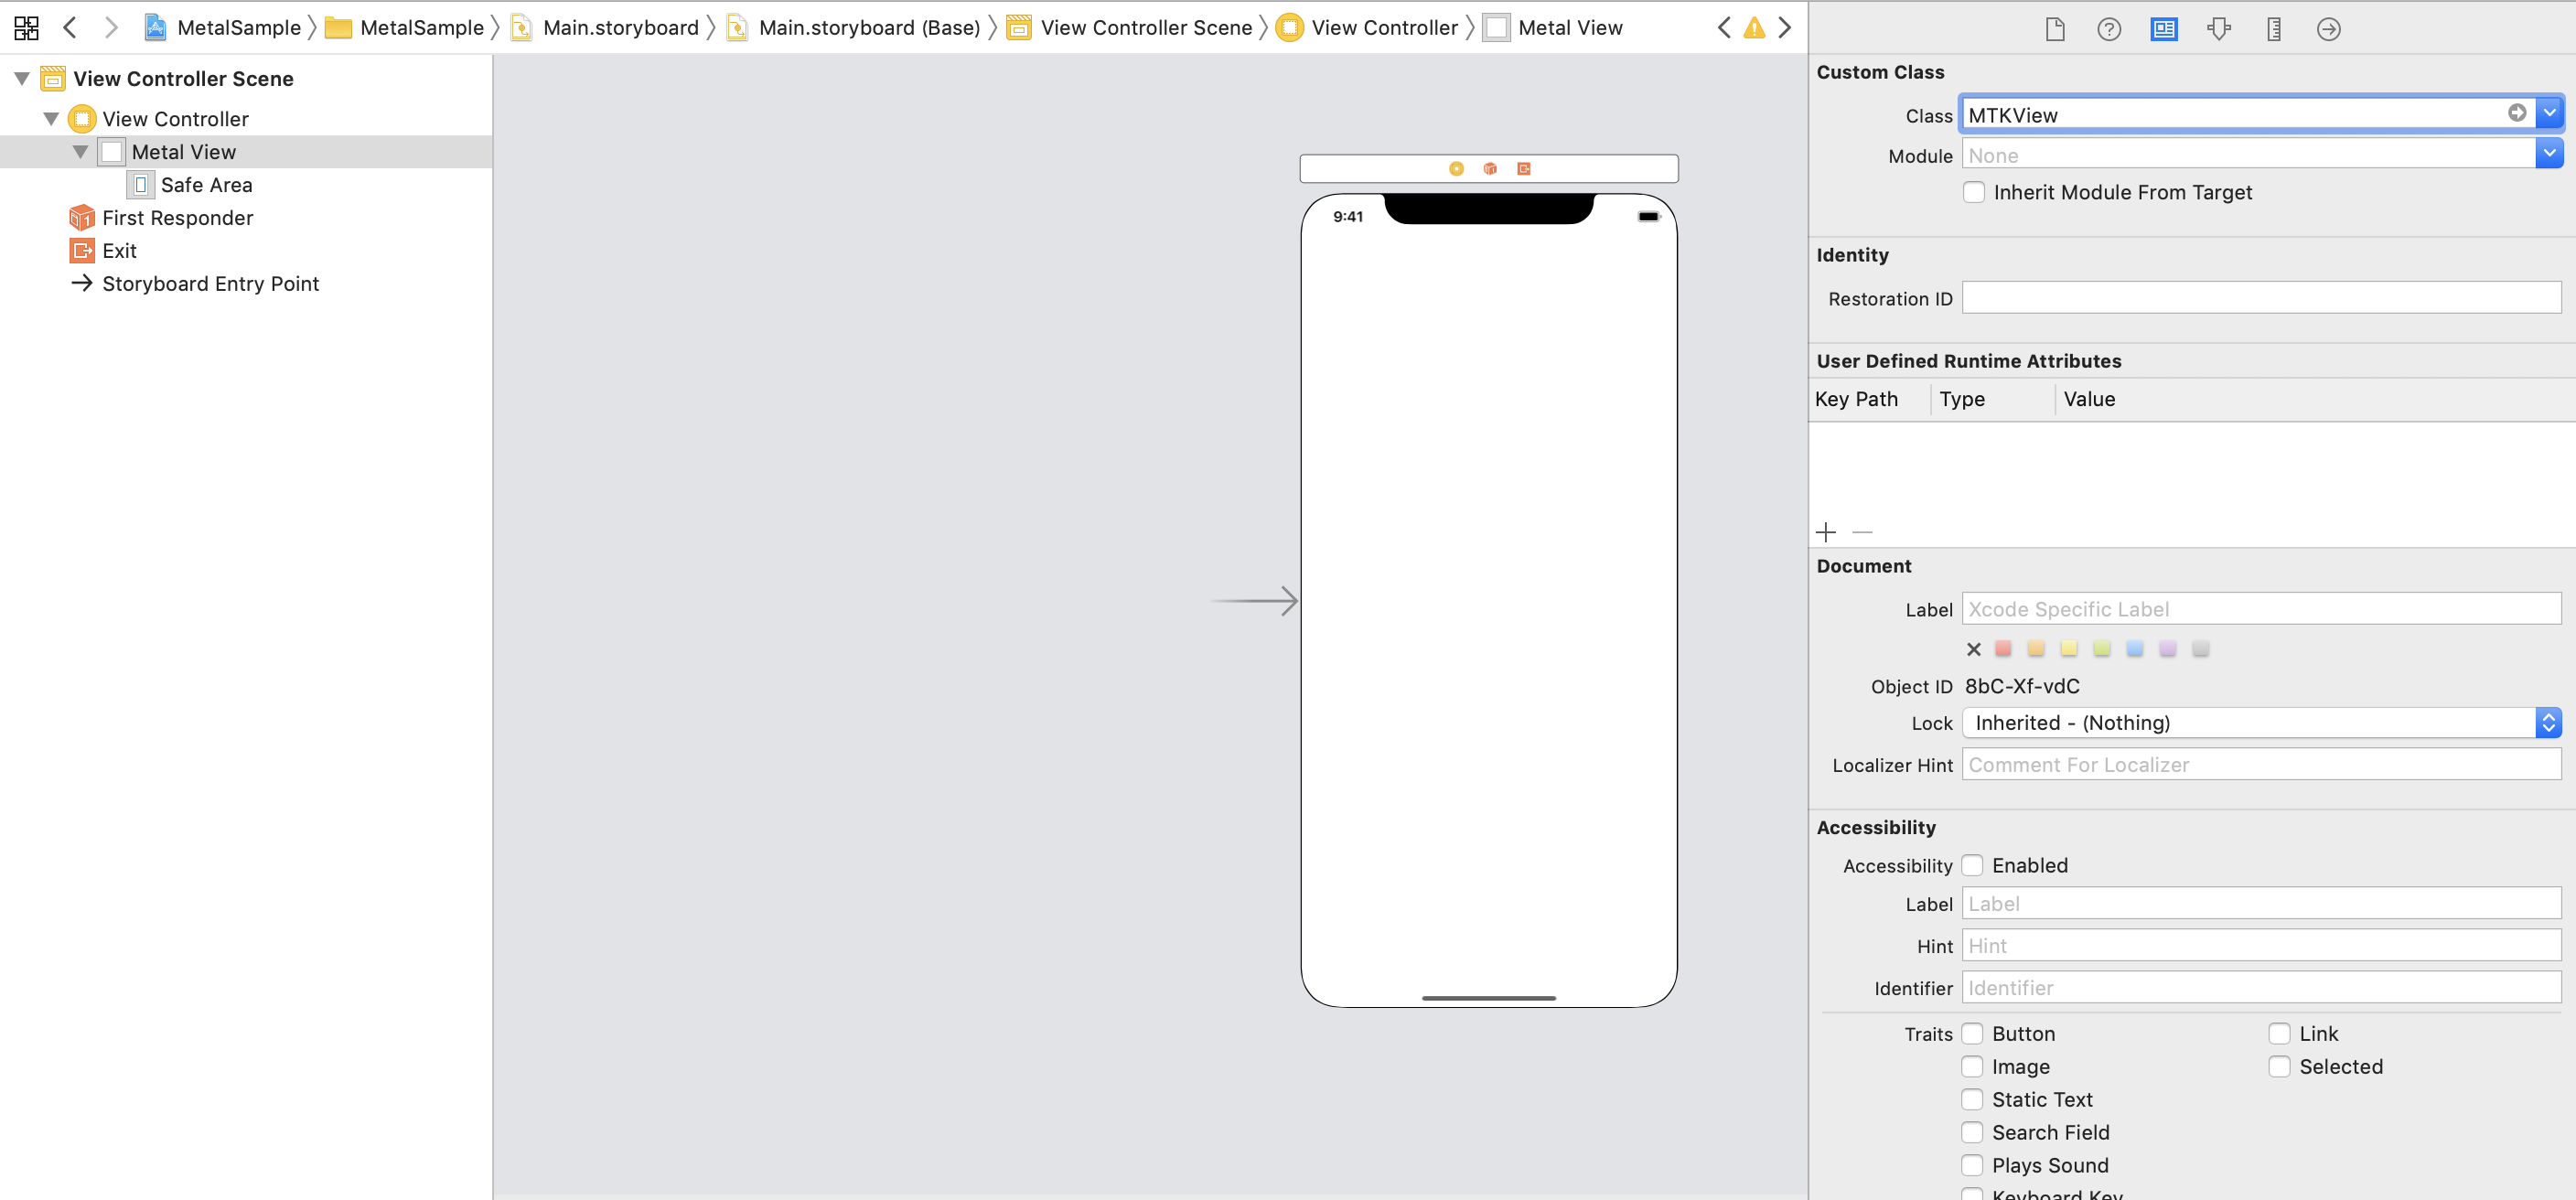Collapse the Metal View tree item
Image resolution: width=2576 pixels, height=1200 pixels.
click(x=80, y=152)
